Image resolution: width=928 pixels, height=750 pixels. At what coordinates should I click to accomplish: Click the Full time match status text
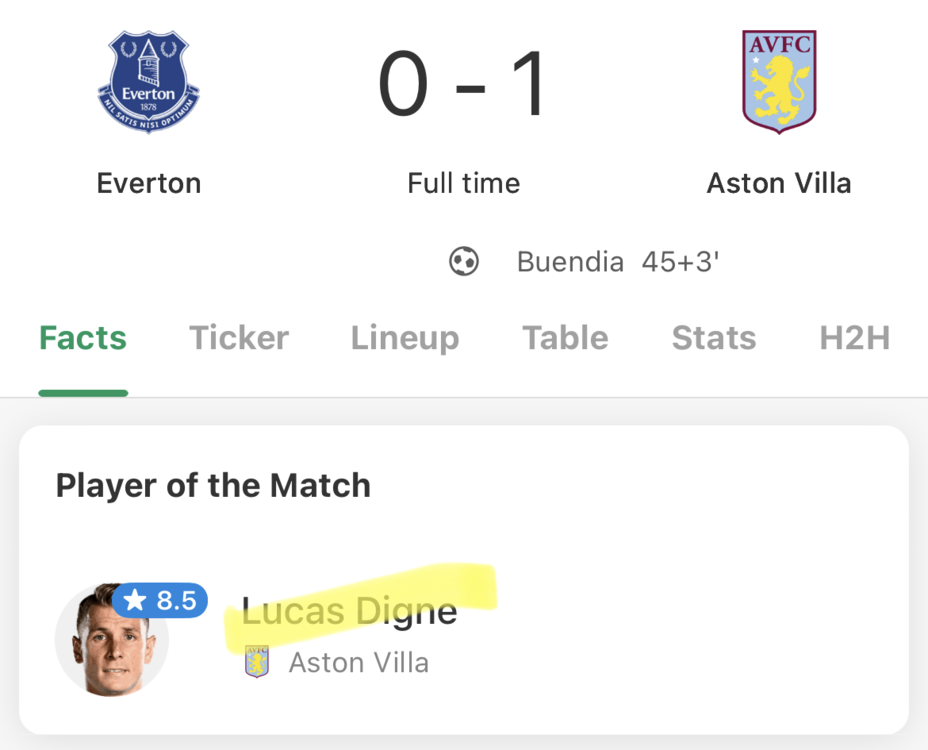[x=463, y=183]
